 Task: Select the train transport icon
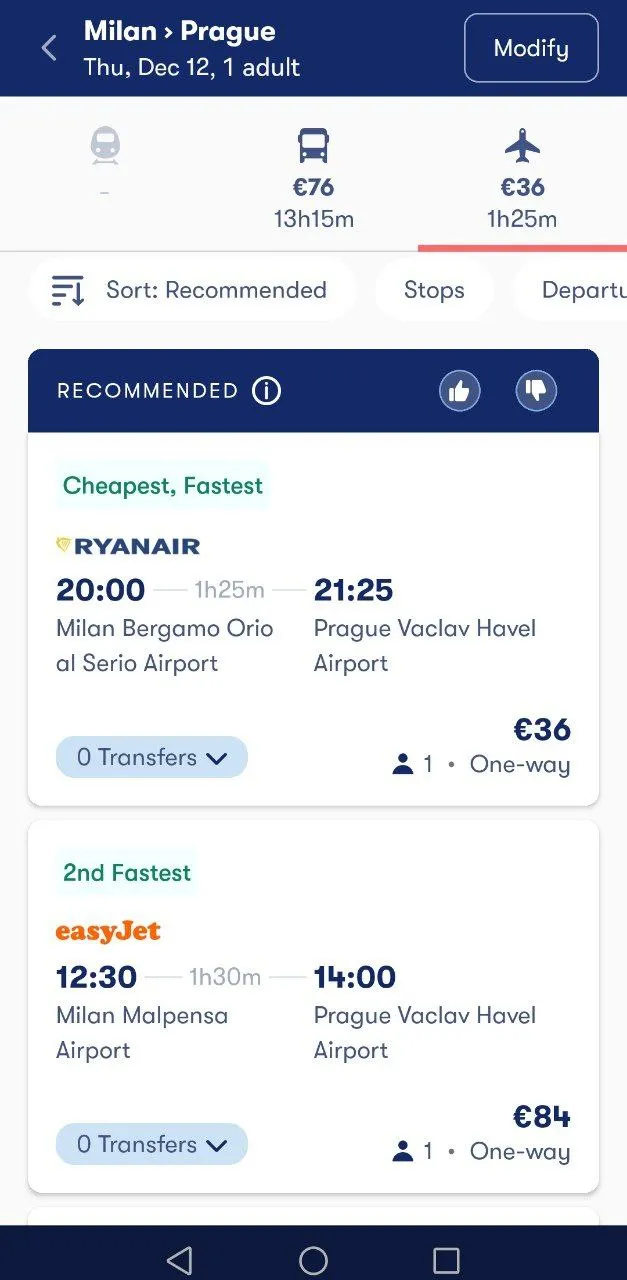pos(105,147)
